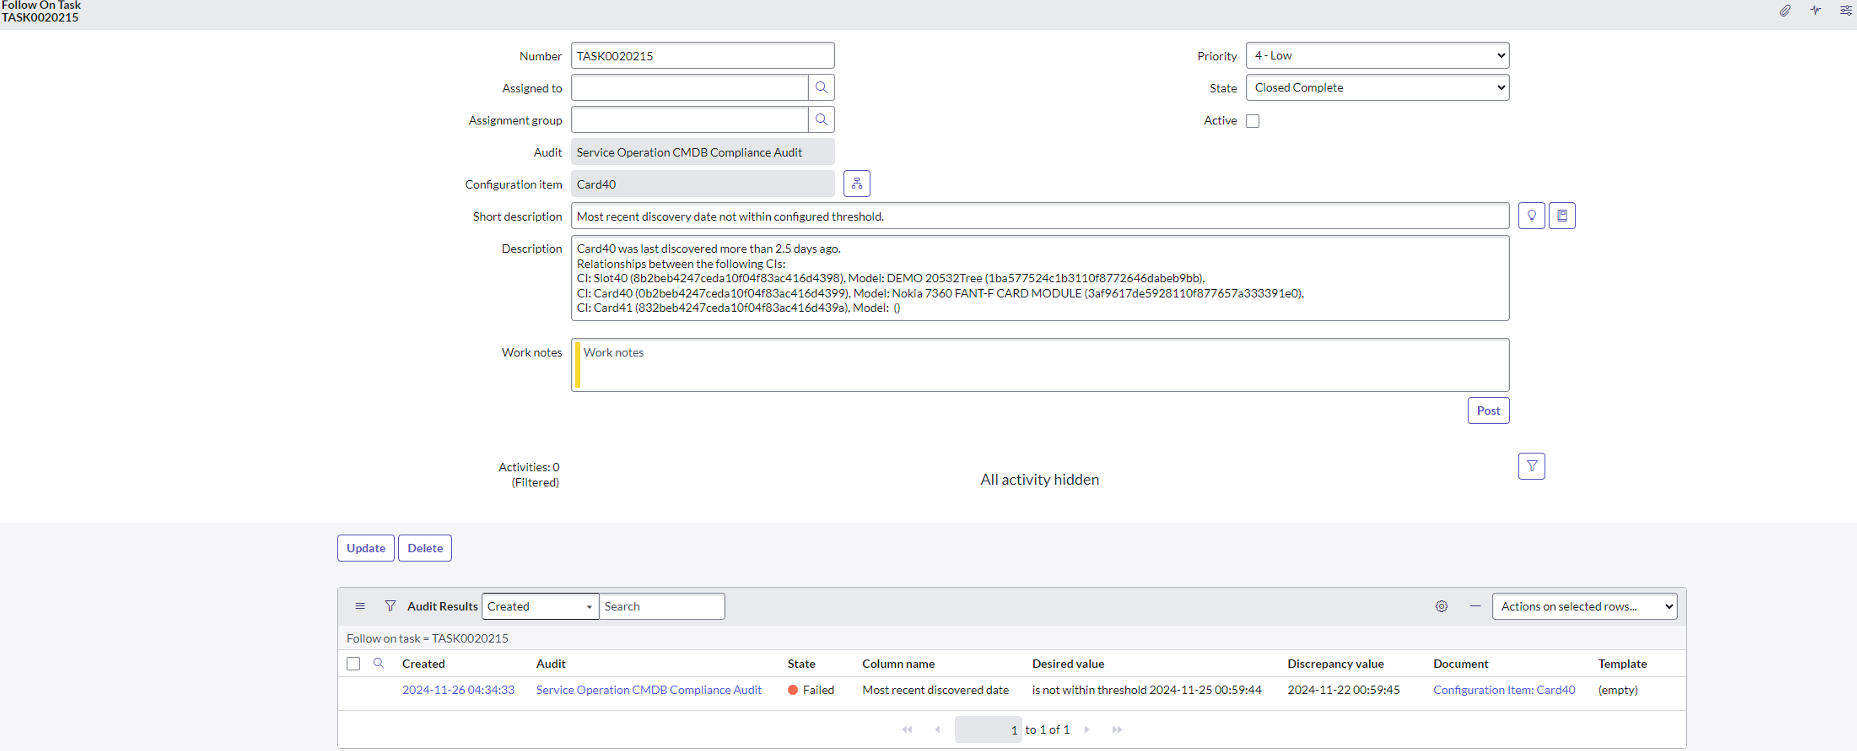
Task: Click the Failed state cell
Action: [x=811, y=690]
